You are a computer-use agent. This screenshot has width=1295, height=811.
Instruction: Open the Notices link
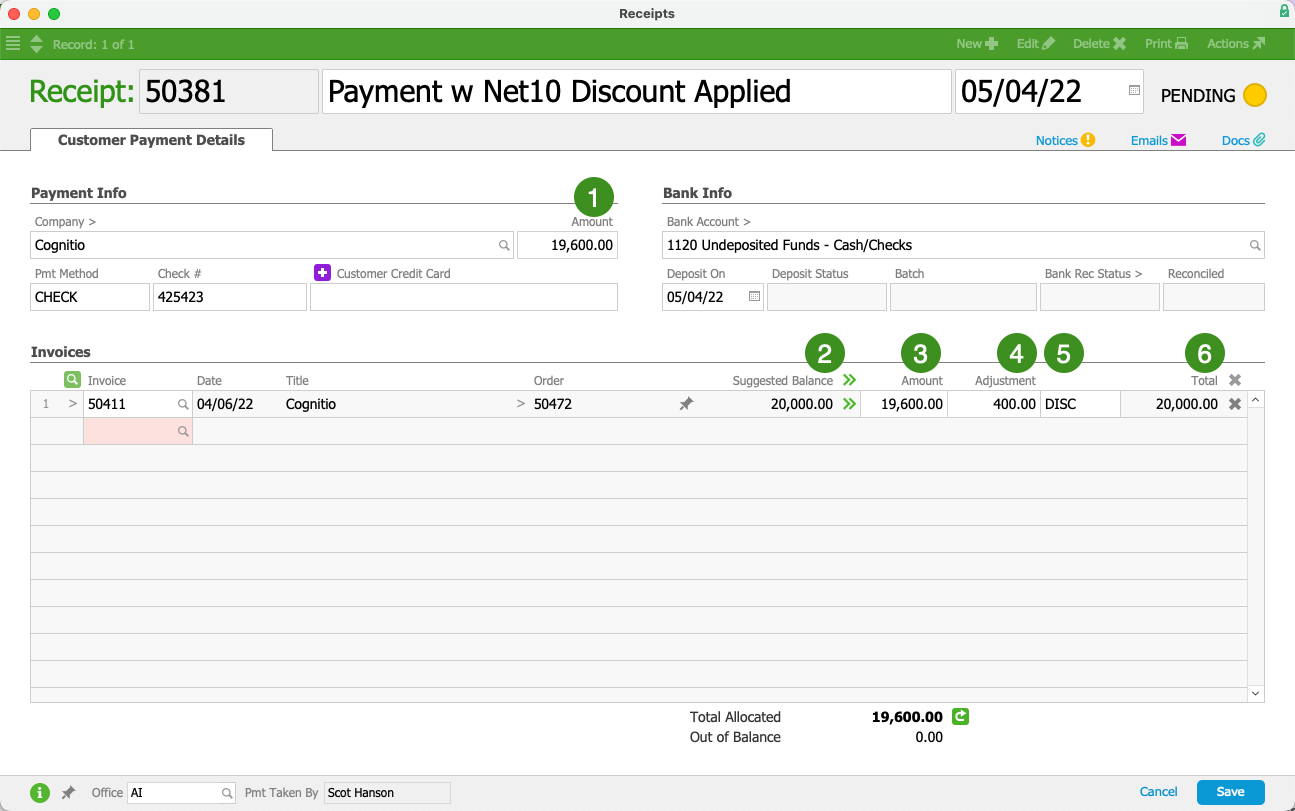coord(1065,141)
